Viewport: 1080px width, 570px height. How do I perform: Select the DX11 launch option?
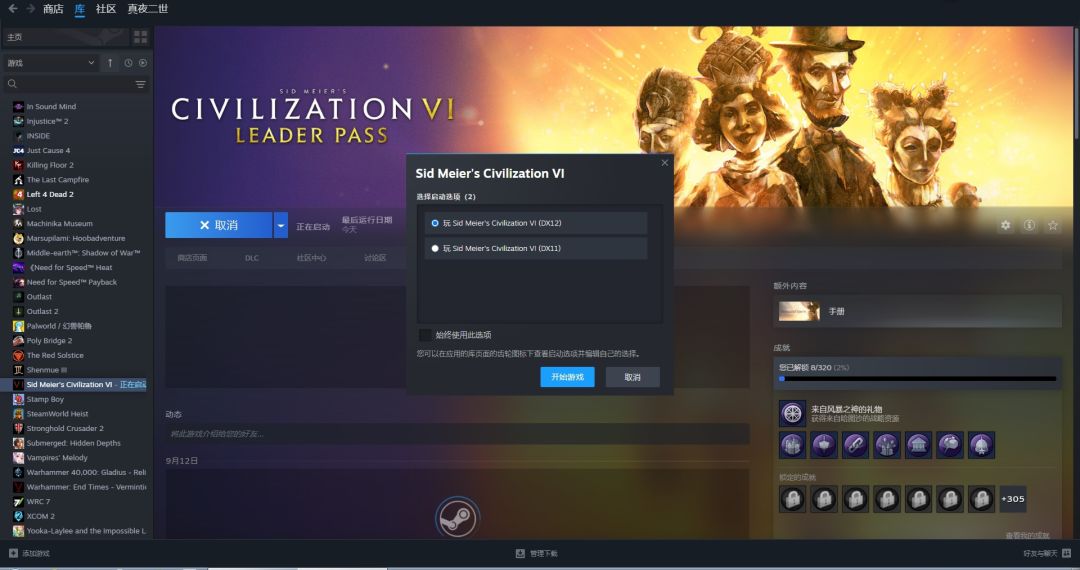click(536, 248)
